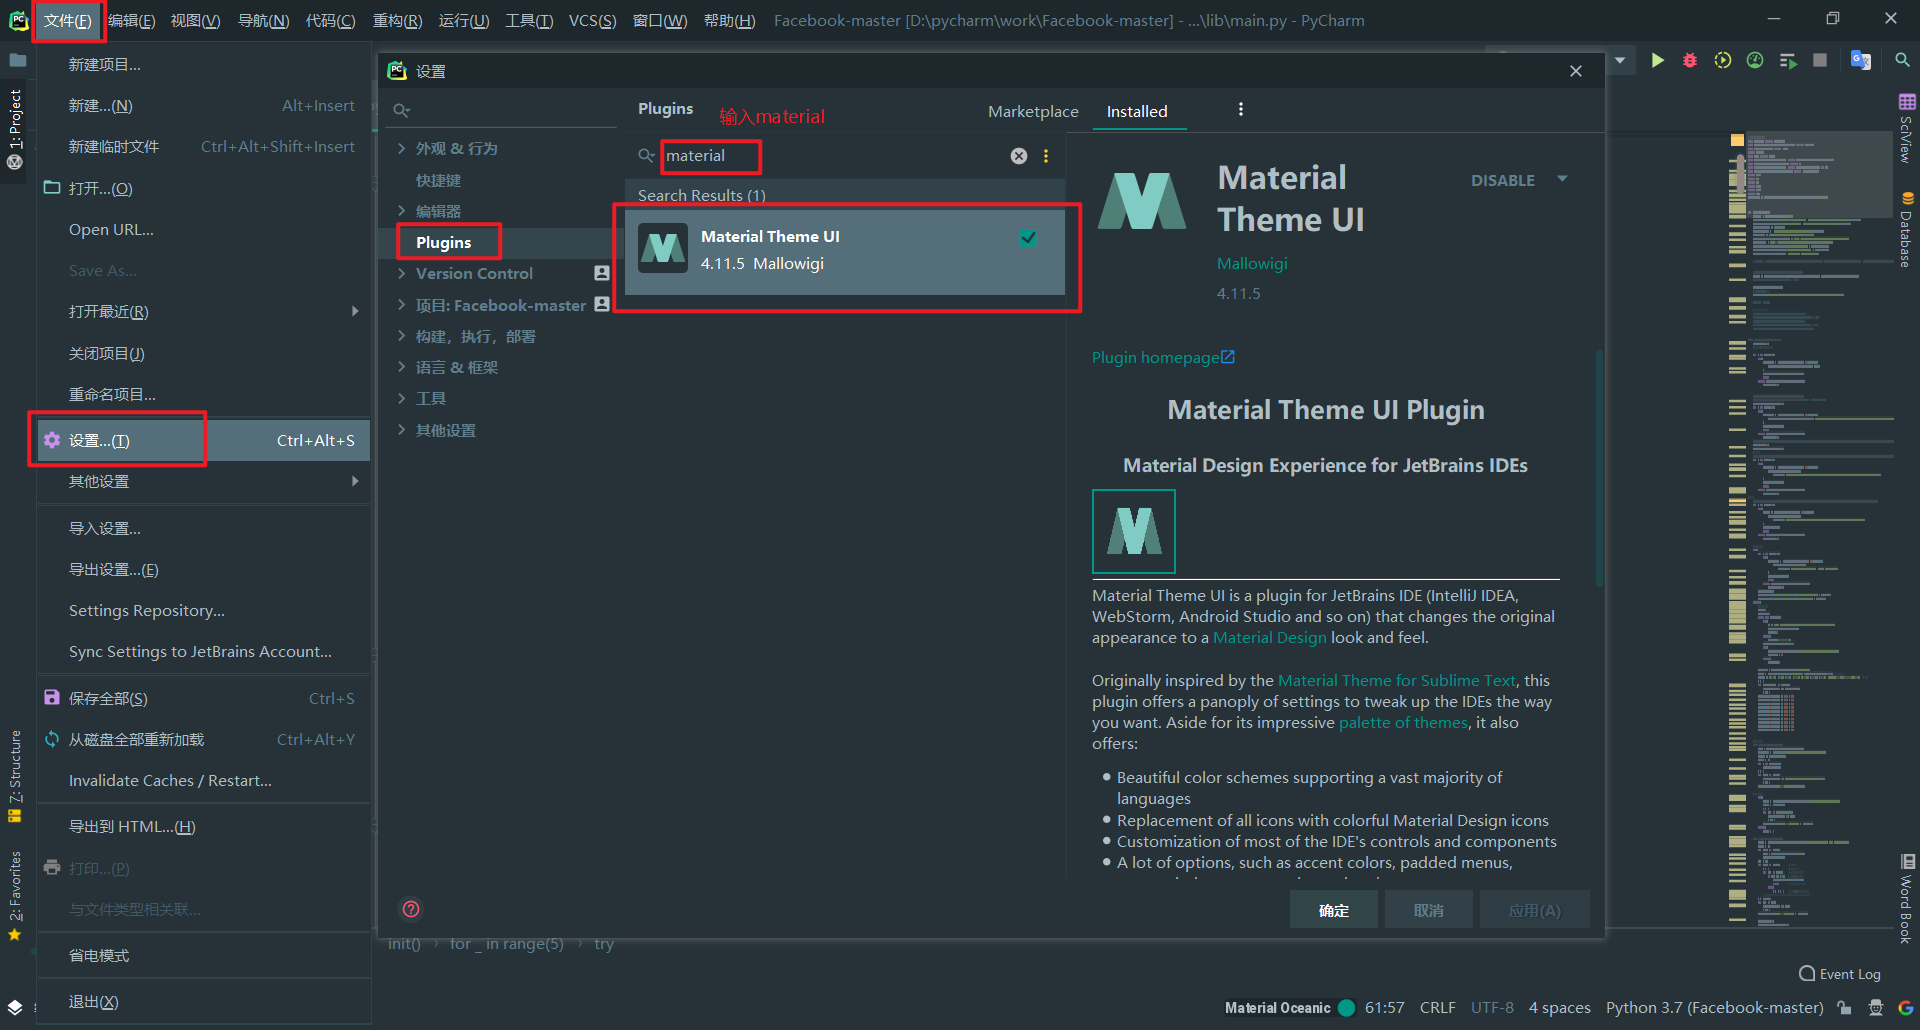This screenshot has height=1030, width=1920.
Task: Expand the 工具 settings section
Action: (x=402, y=398)
